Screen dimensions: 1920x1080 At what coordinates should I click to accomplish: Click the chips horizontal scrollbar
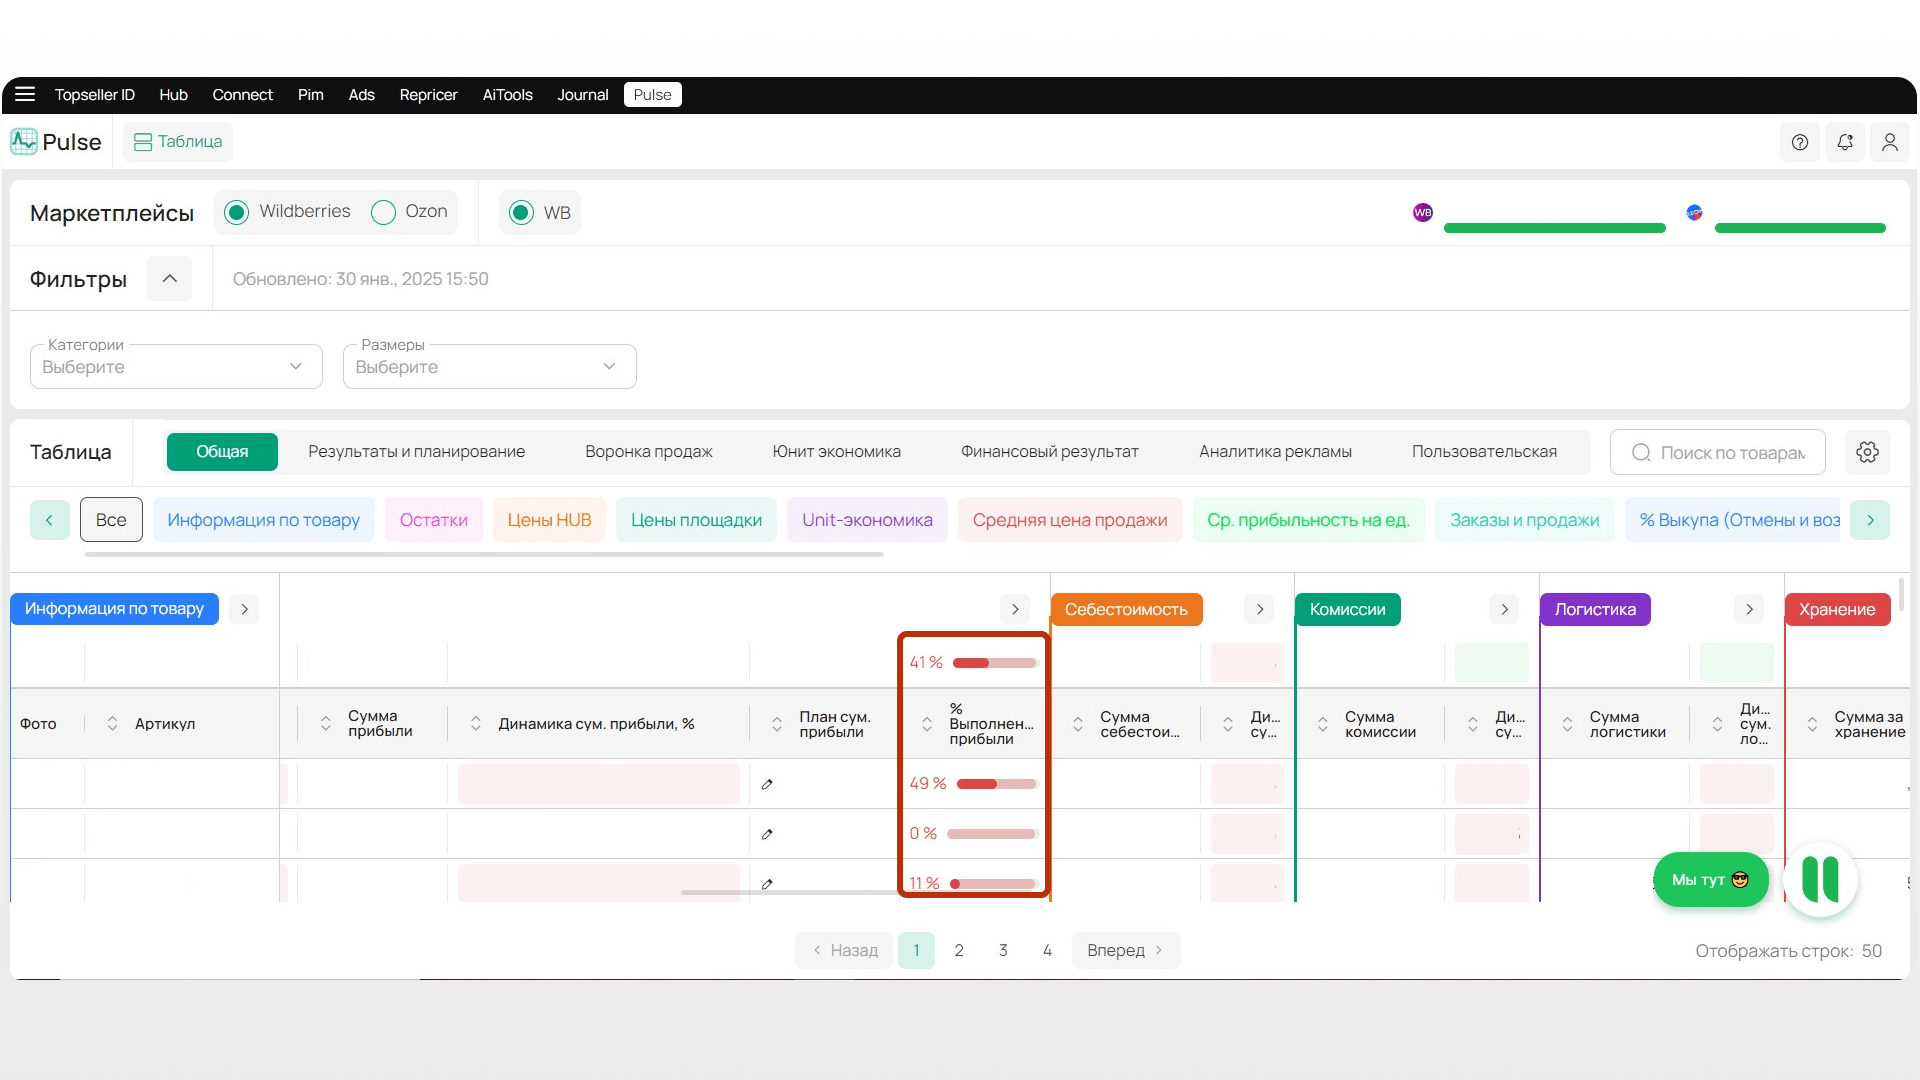tap(484, 555)
